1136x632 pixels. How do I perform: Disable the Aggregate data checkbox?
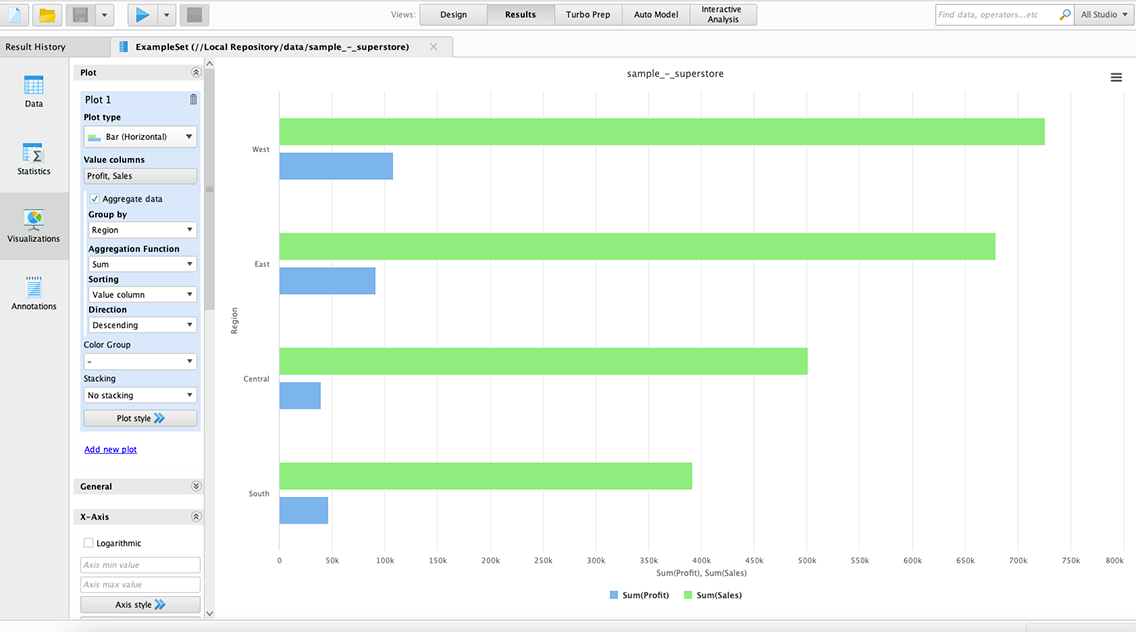94,198
